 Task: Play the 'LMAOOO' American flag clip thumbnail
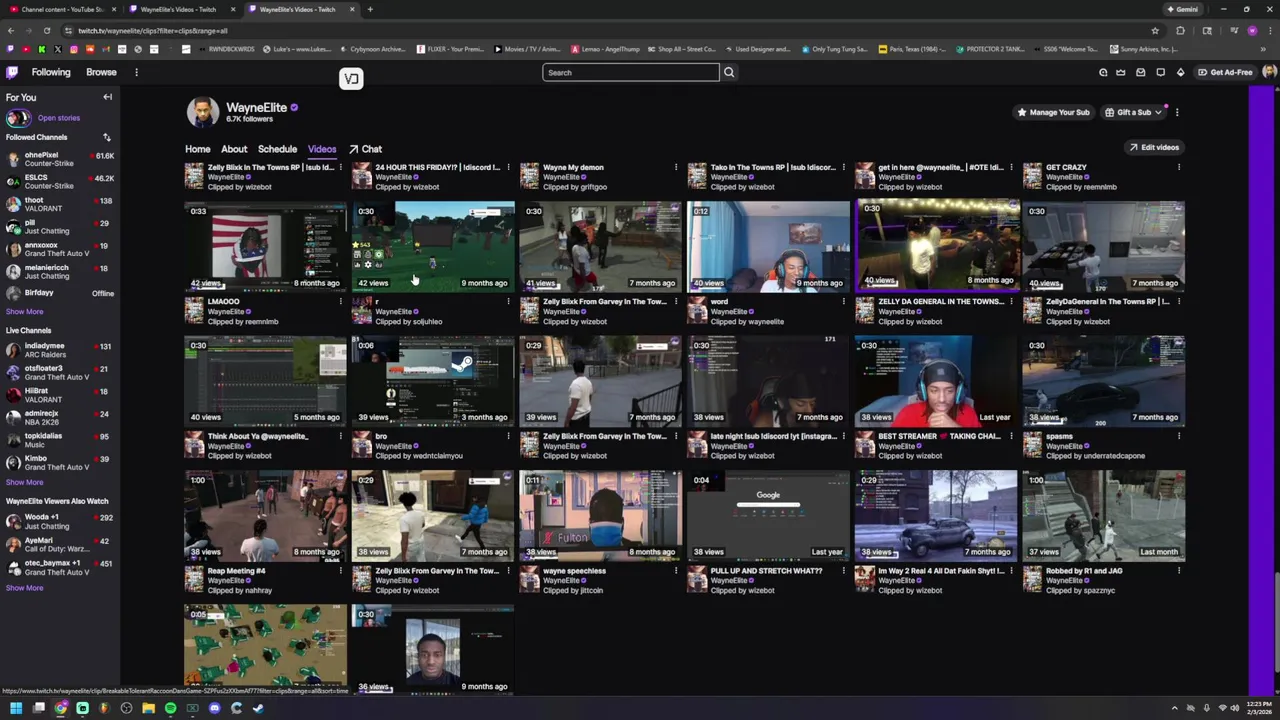[x=265, y=246]
